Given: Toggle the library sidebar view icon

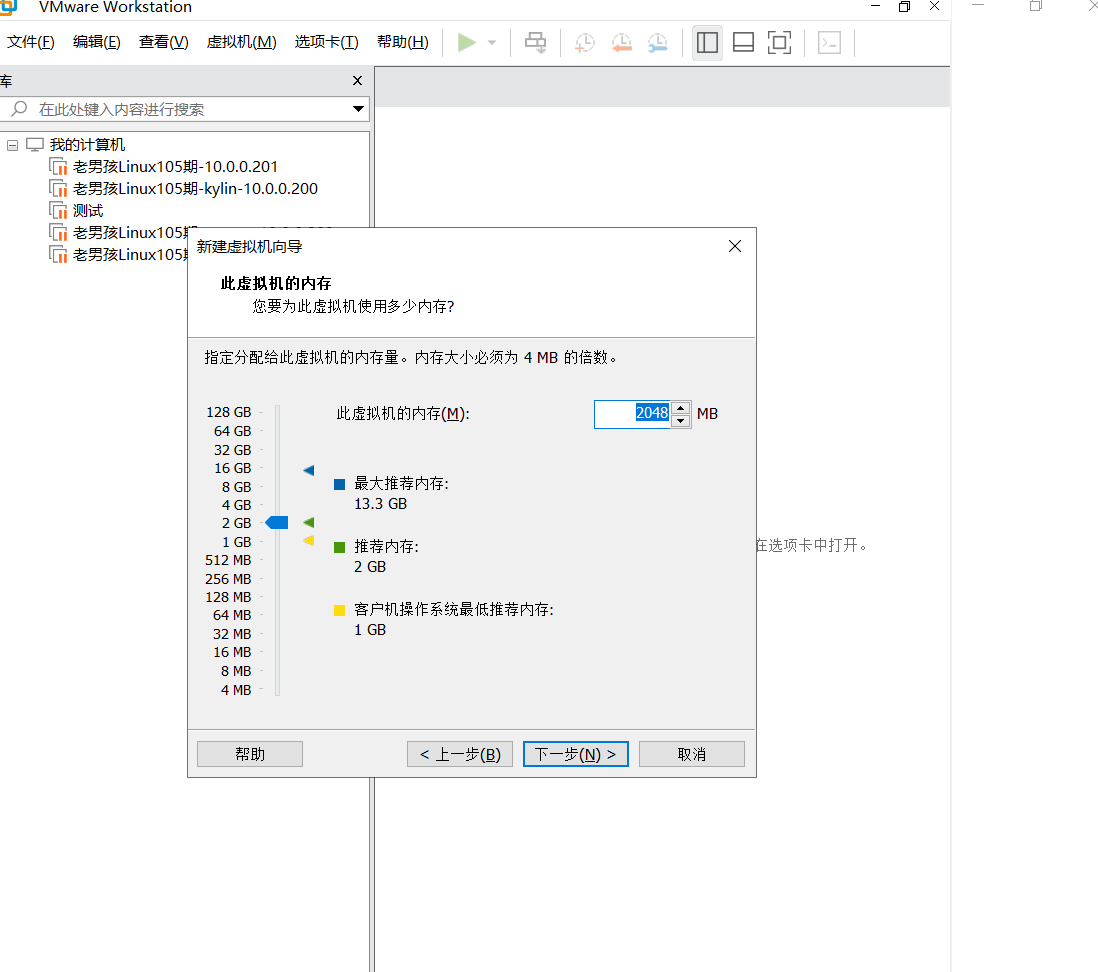Looking at the screenshot, I should tap(707, 43).
